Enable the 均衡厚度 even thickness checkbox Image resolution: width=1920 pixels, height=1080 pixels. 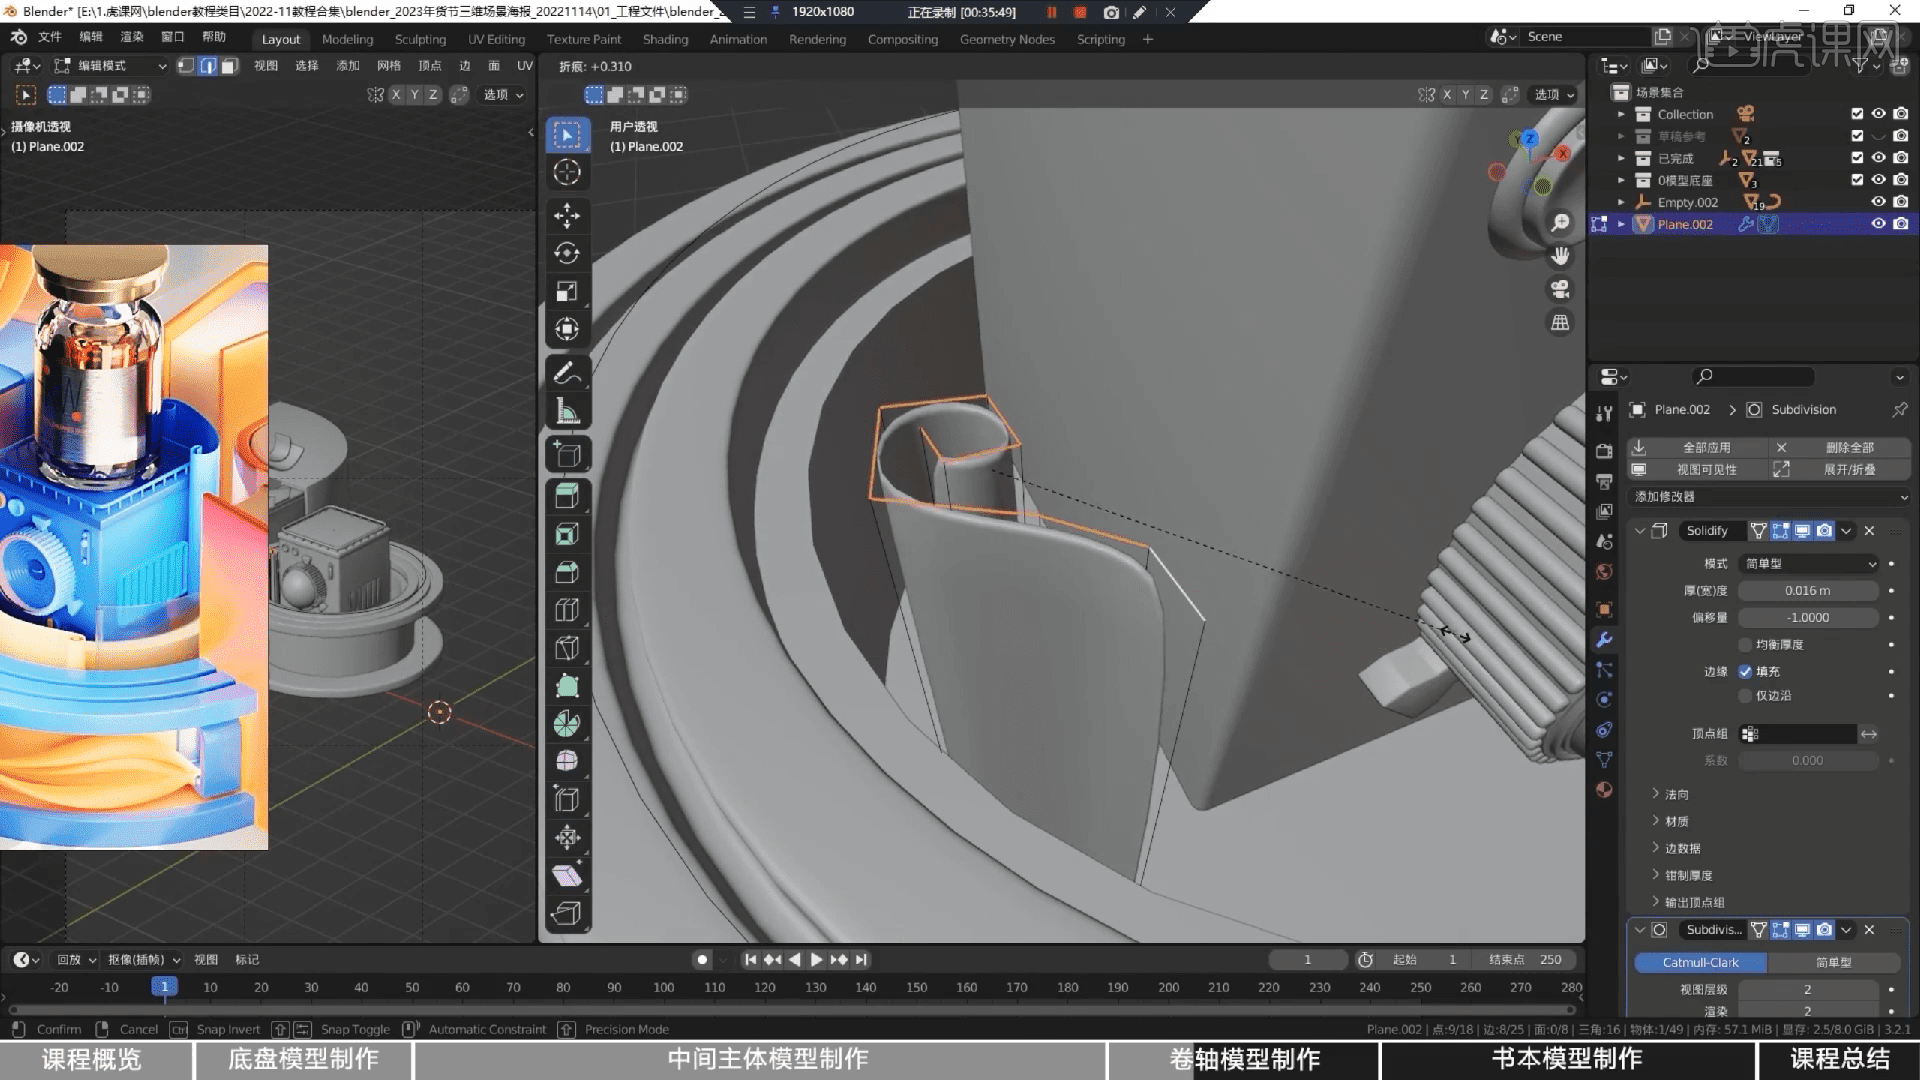1745,645
